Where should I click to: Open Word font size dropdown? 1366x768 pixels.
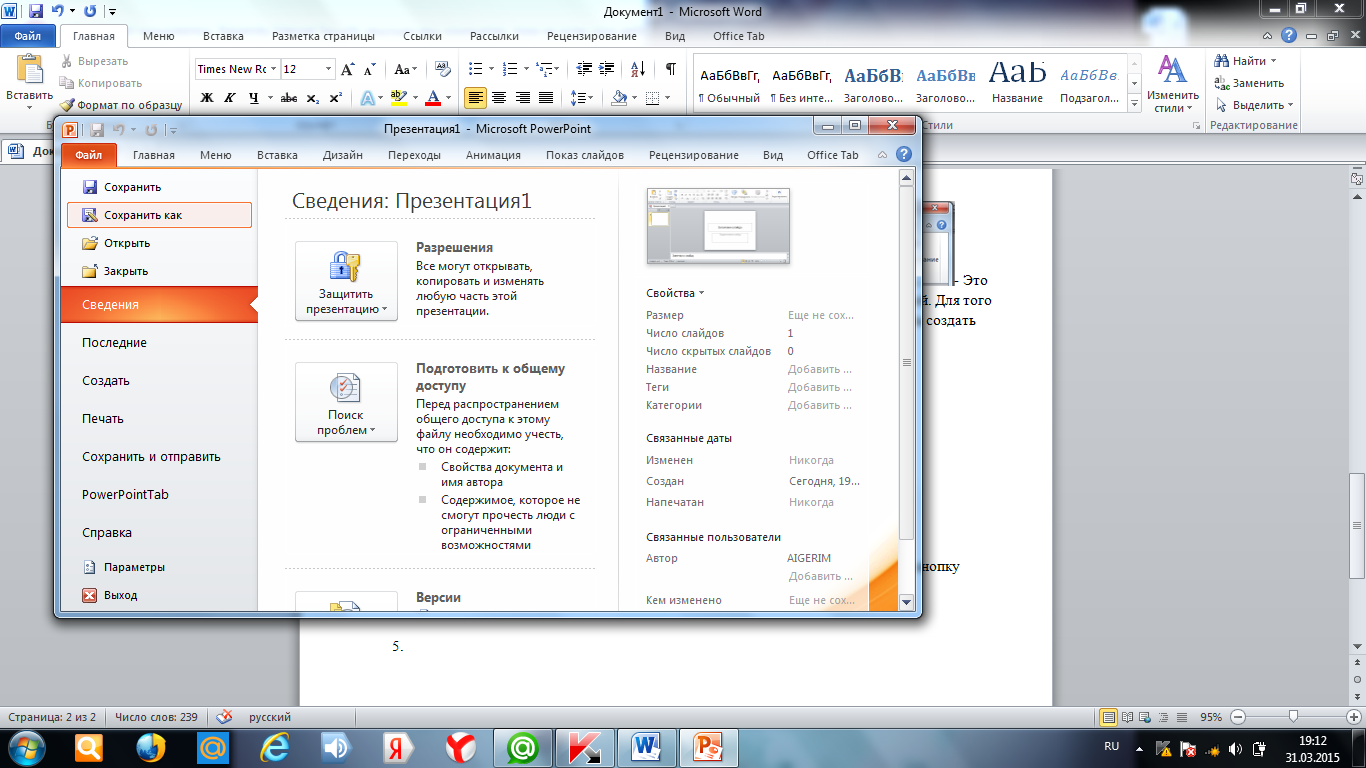click(328, 69)
